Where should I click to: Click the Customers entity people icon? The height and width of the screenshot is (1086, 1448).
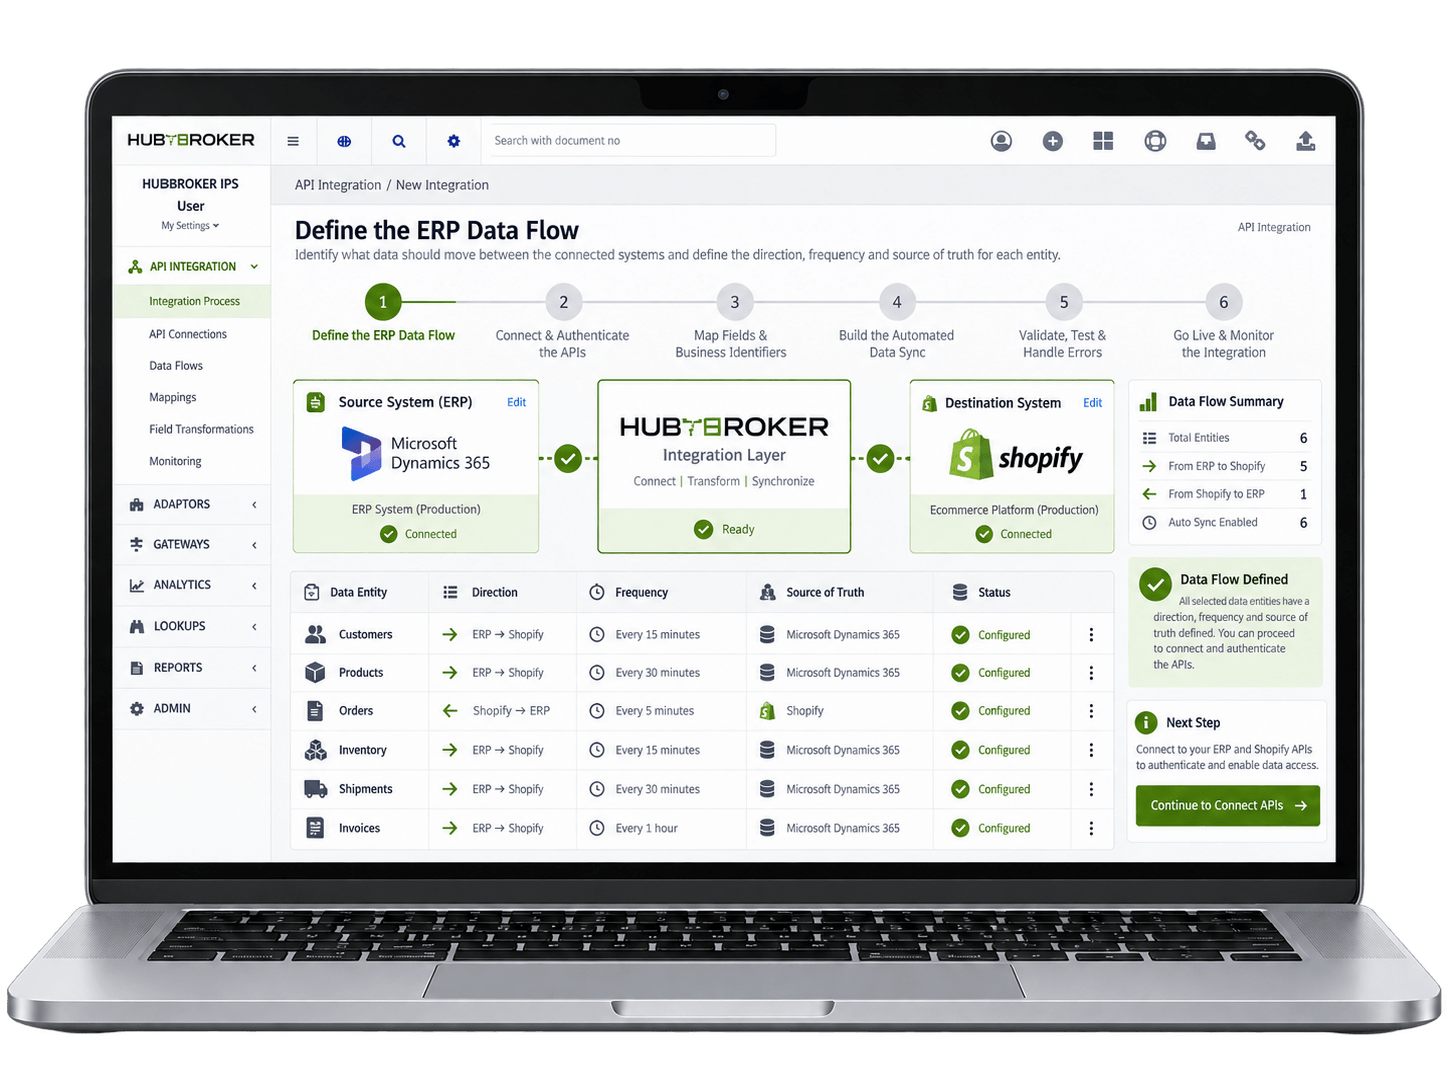click(x=315, y=634)
